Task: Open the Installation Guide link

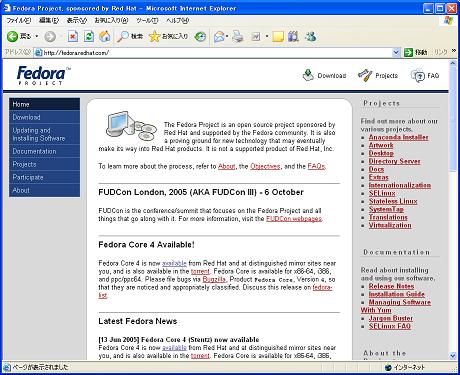Action: pyautogui.click(x=397, y=294)
